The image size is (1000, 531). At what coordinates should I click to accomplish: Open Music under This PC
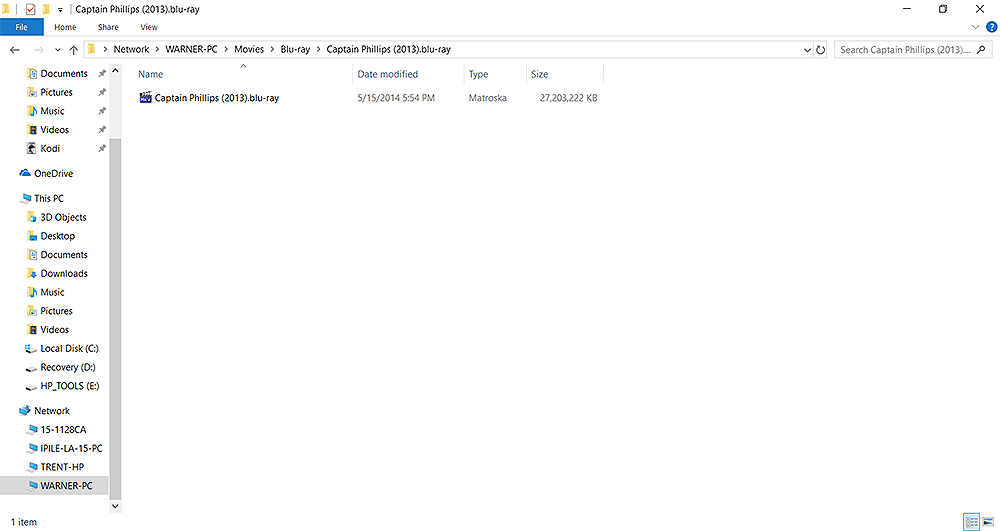pyautogui.click(x=52, y=292)
